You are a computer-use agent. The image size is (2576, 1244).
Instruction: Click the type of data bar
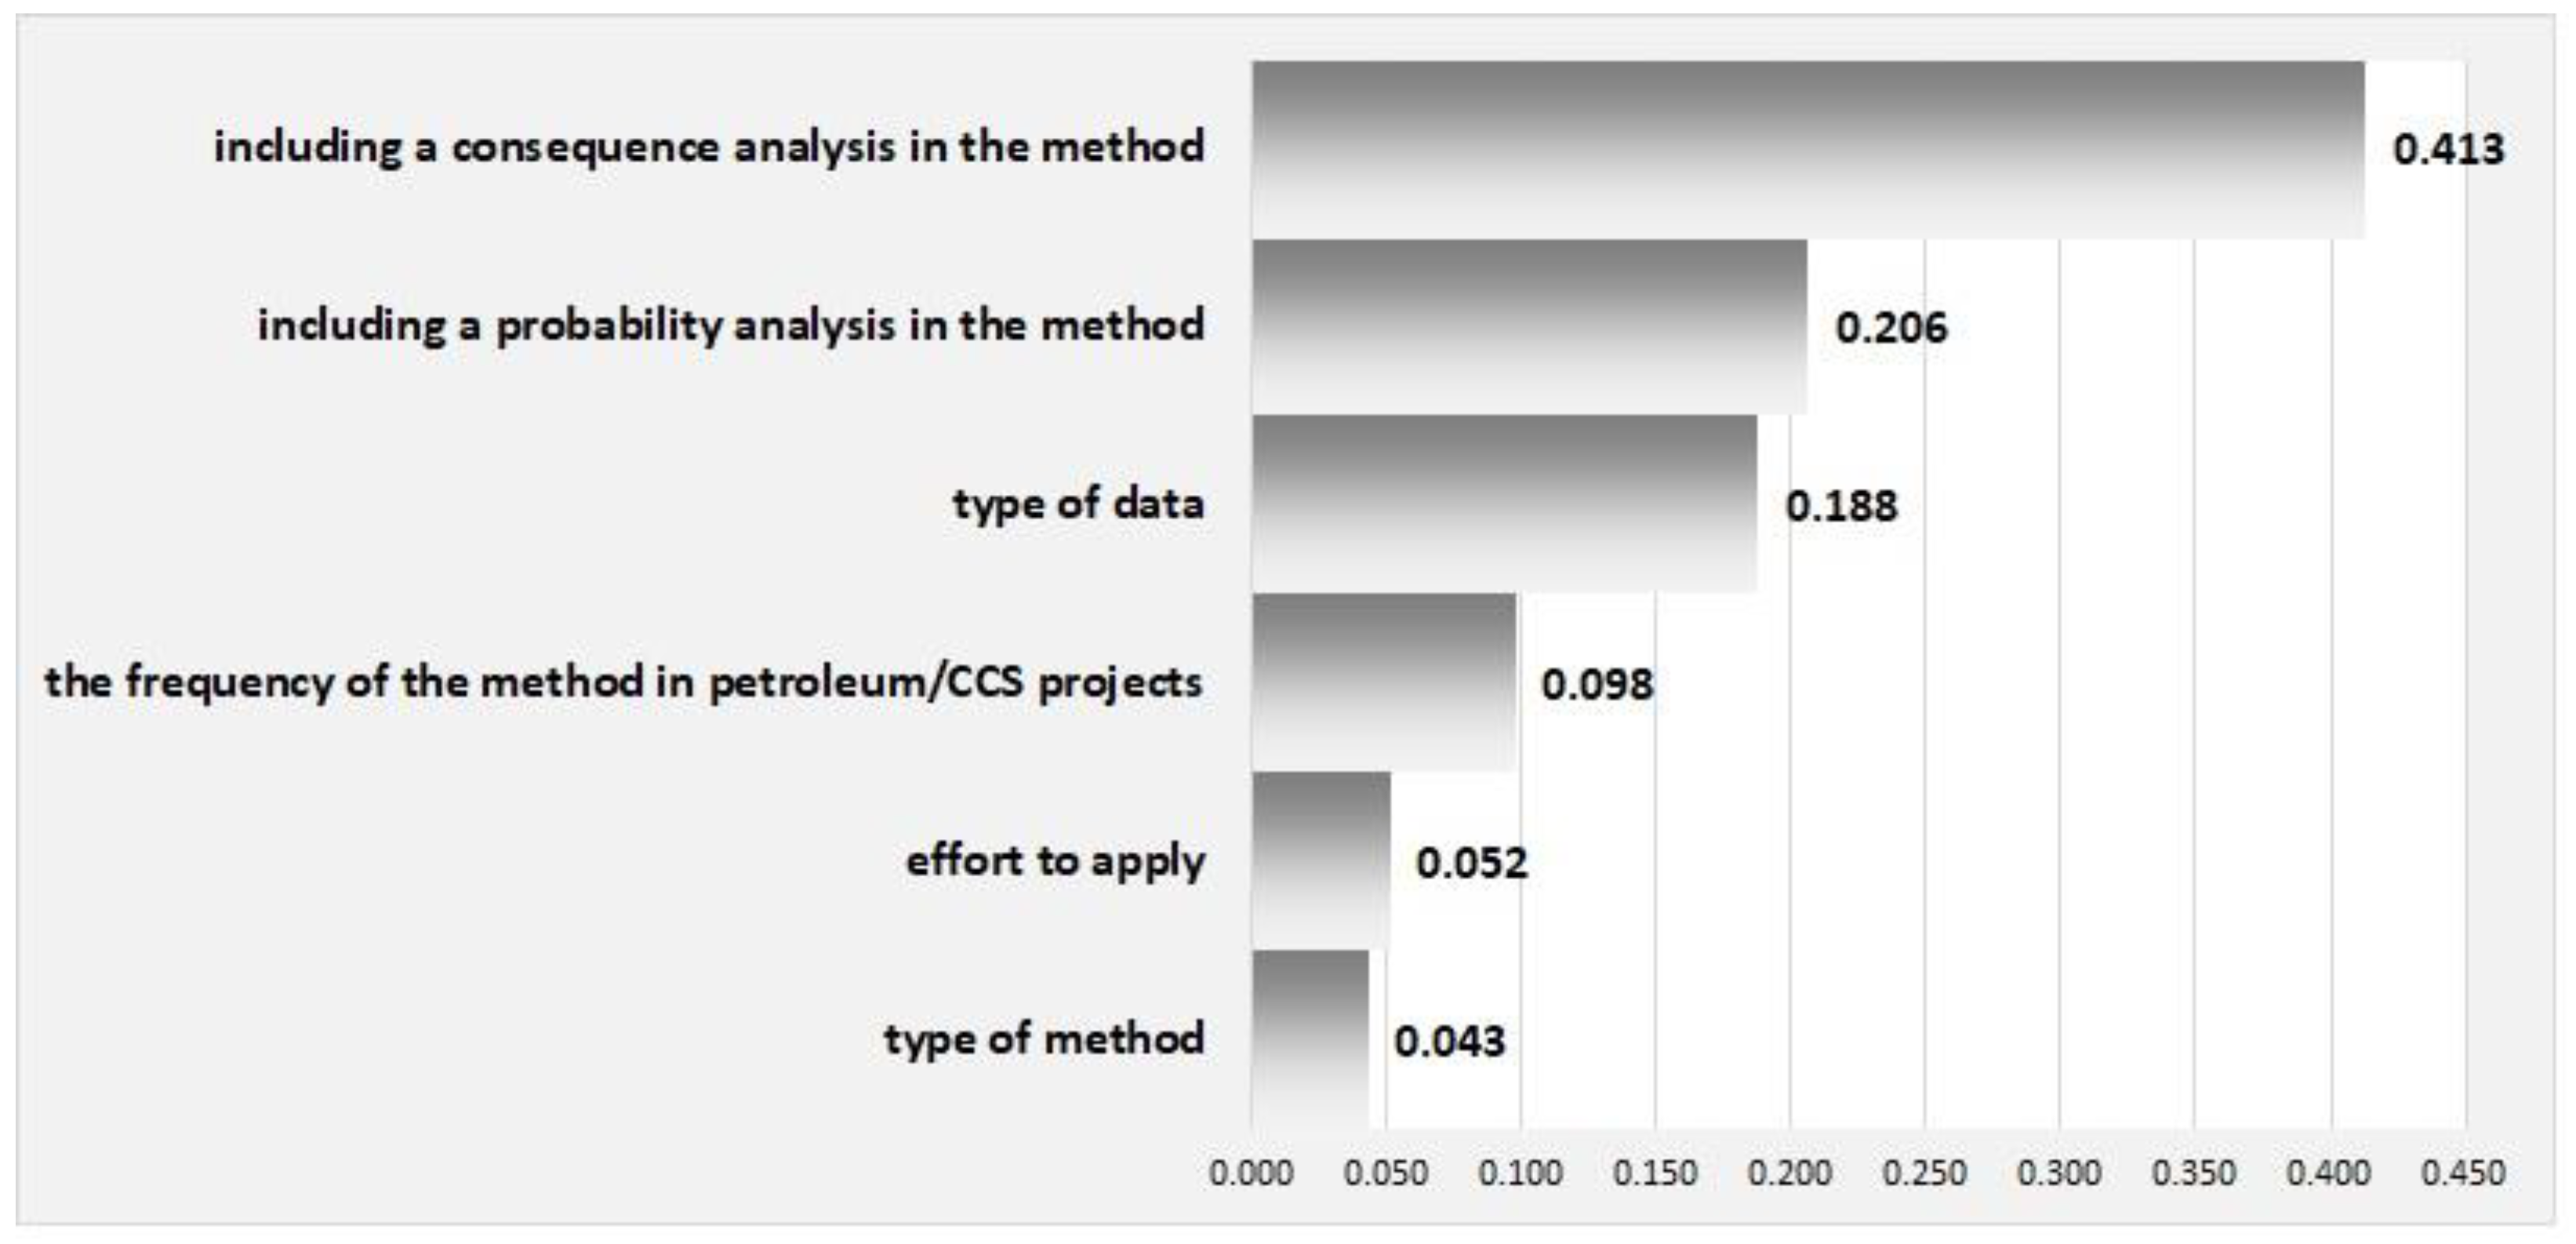[x=1504, y=504]
